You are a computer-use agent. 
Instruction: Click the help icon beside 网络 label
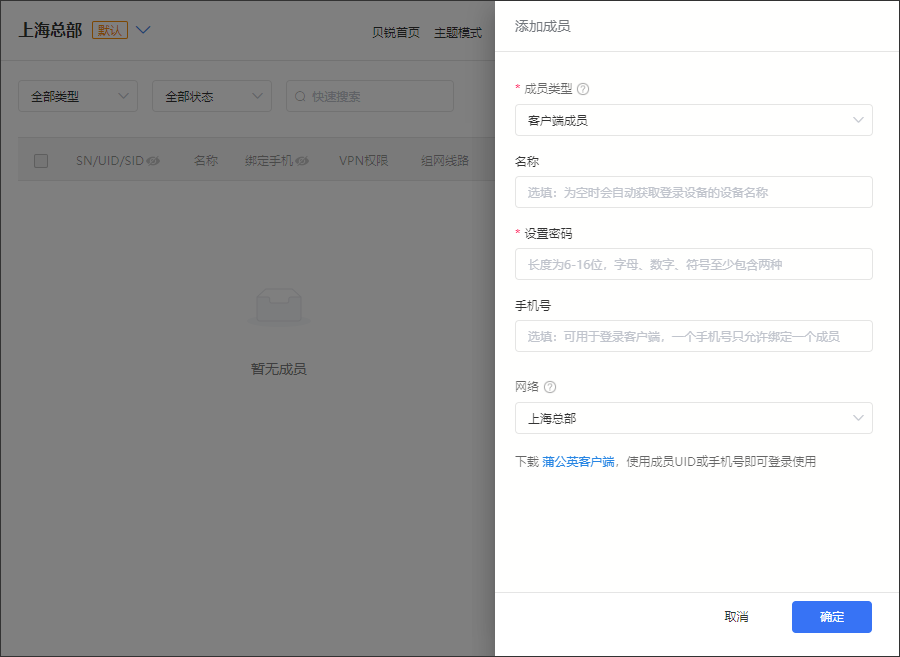click(x=550, y=387)
